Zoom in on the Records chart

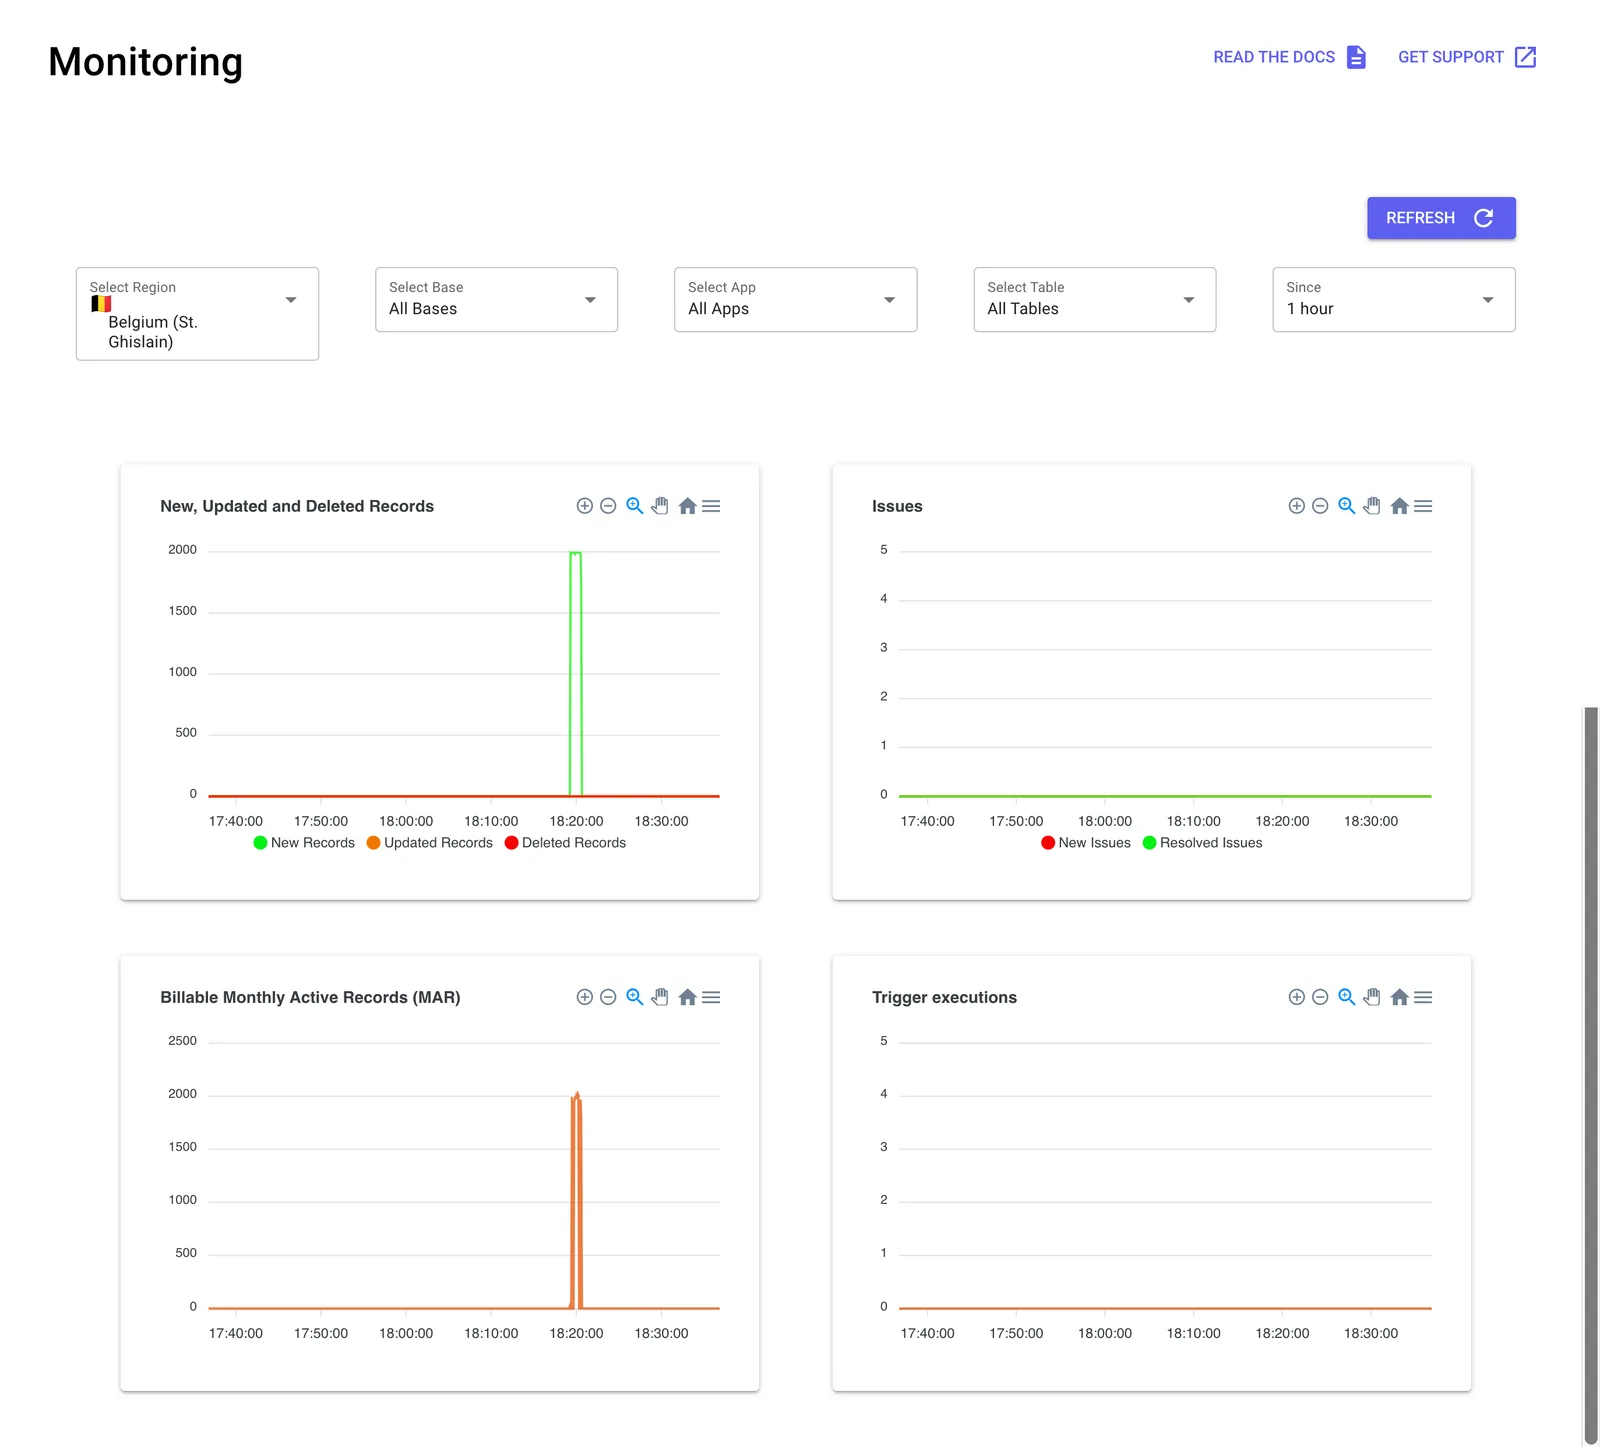point(585,506)
